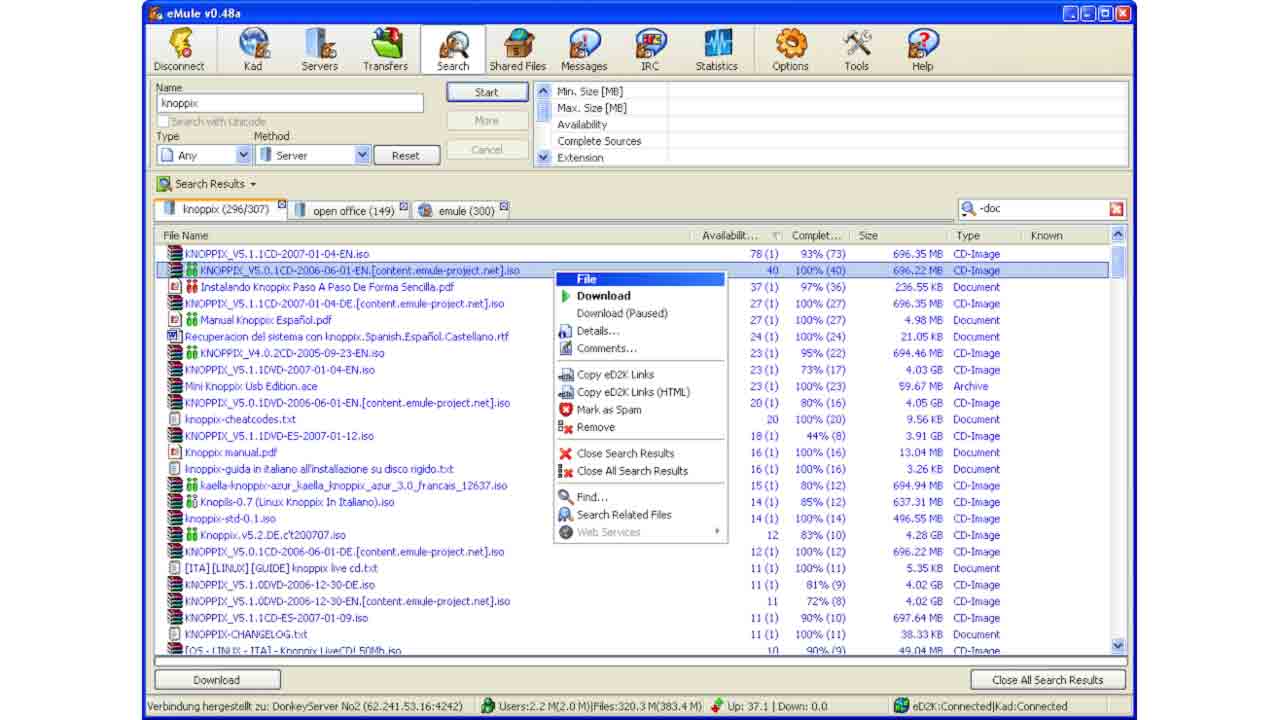The width and height of the screenshot is (1280, 720).
Task: Open eMule Options
Action: pyautogui.click(x=789, y=48)
